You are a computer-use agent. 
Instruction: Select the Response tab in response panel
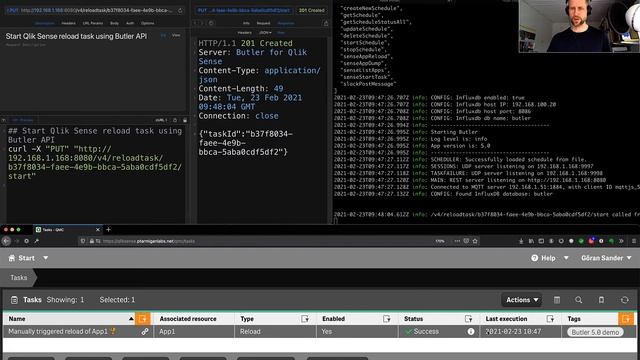(x=286, y=23)
